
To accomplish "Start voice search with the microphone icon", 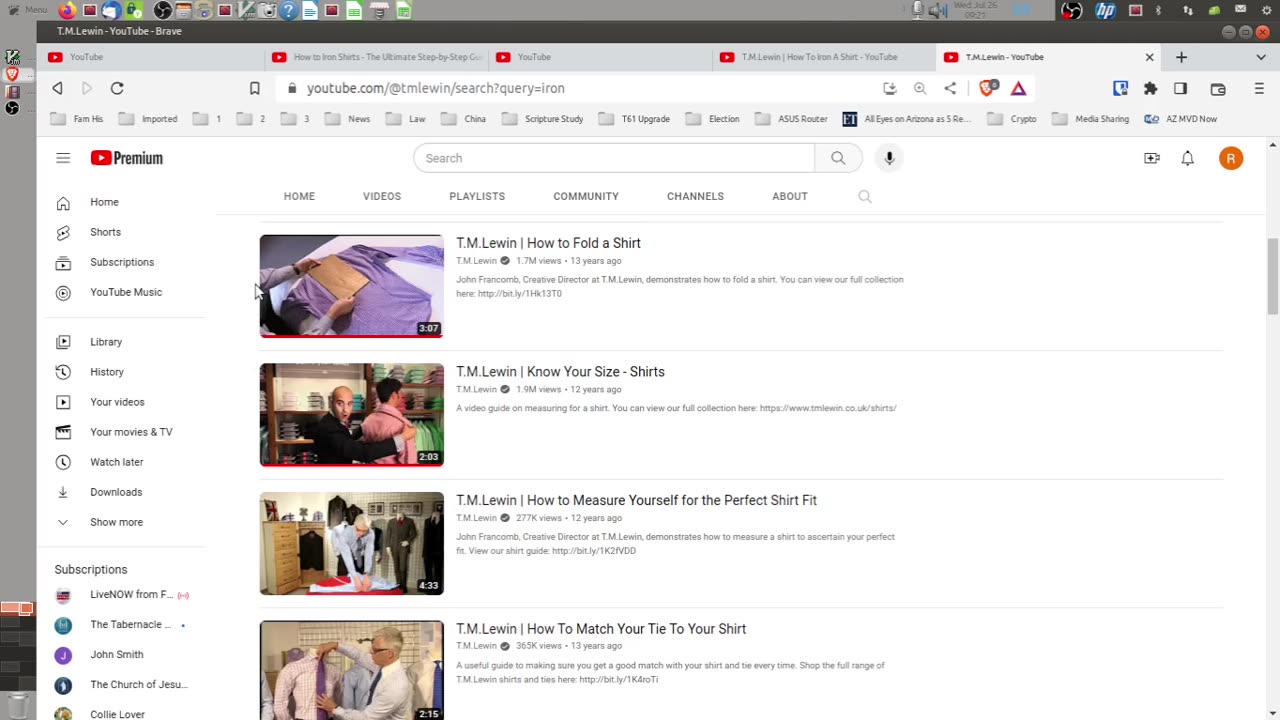I will coord(889,158).
